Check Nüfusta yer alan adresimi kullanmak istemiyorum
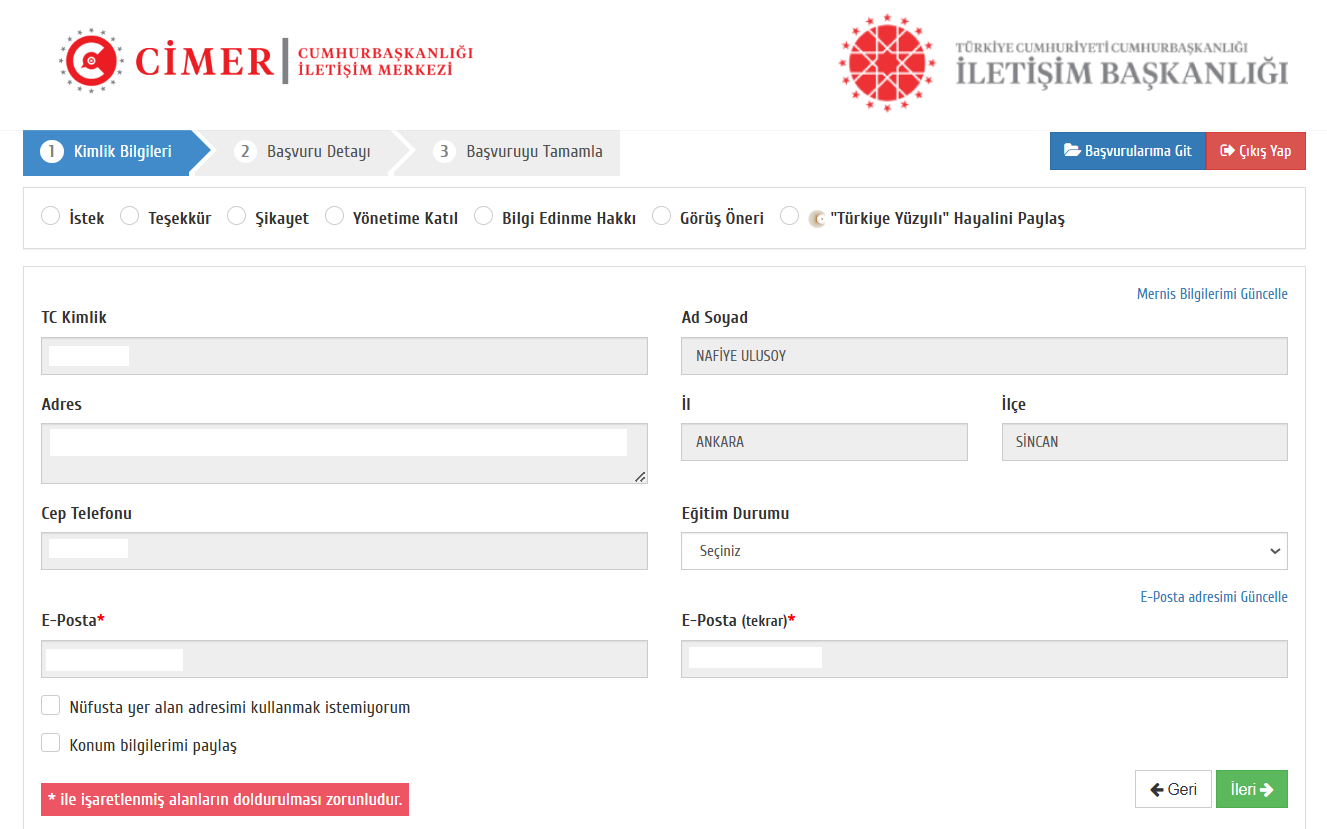This screenshot has height=829, width=1327. tap(51, 706)
